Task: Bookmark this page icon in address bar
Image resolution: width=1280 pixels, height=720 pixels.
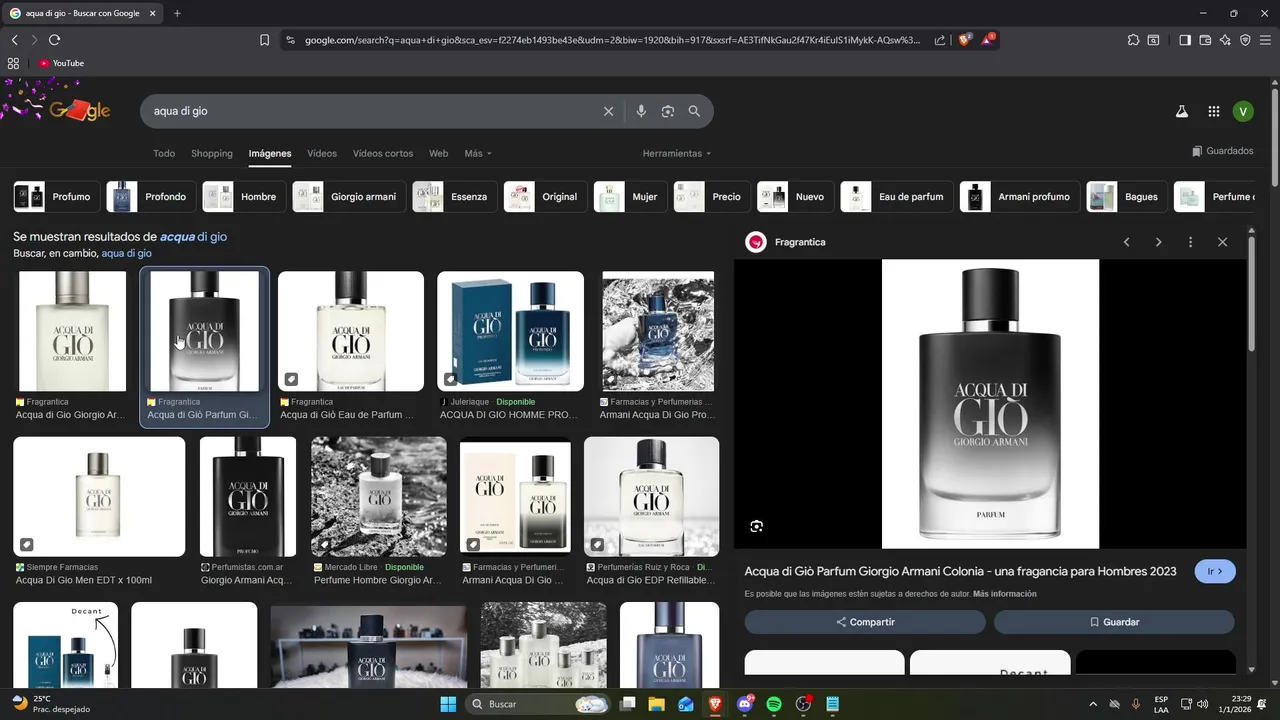Action: point(264,40)
